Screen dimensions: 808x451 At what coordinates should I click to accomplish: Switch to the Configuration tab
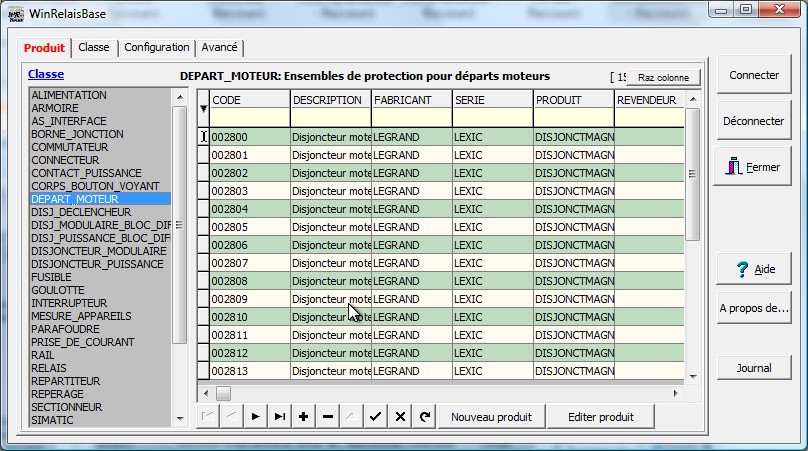157,48
